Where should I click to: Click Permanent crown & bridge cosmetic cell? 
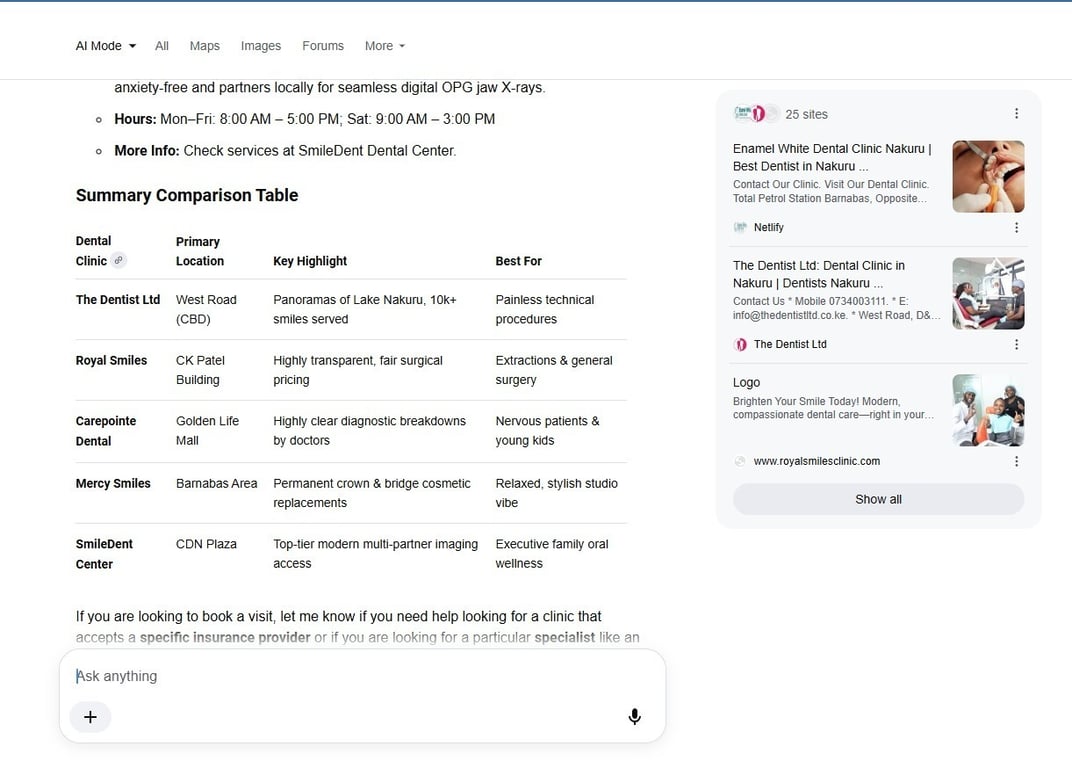[372, 493]
